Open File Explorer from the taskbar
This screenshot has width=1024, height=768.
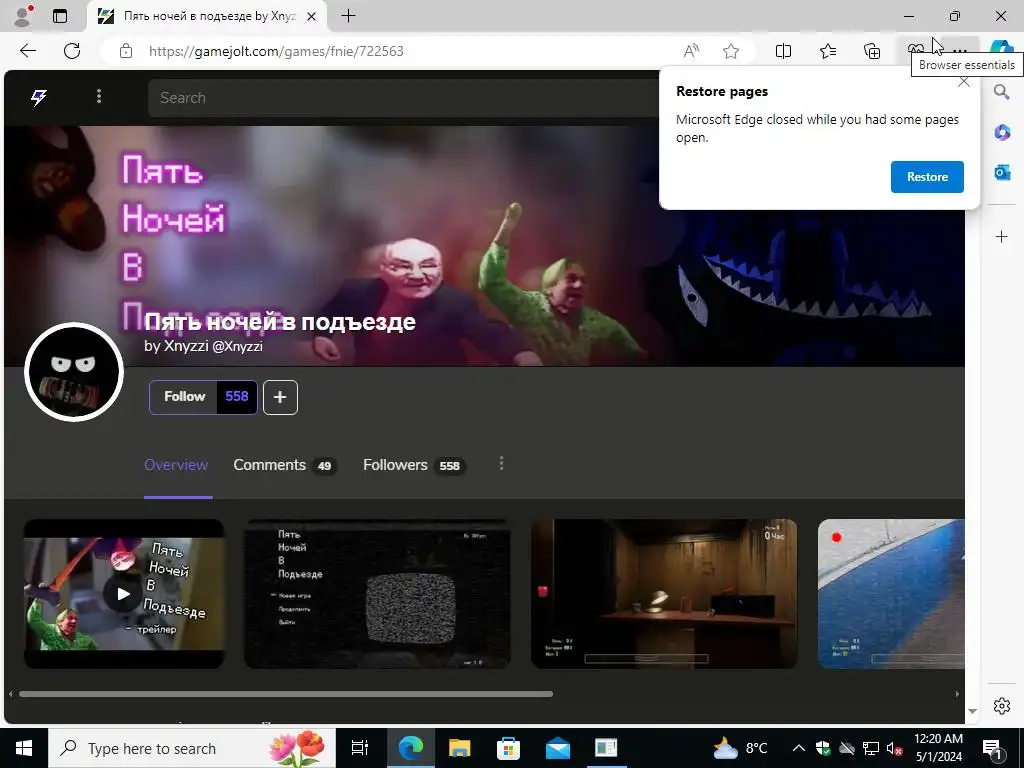(x=460, y=748)
